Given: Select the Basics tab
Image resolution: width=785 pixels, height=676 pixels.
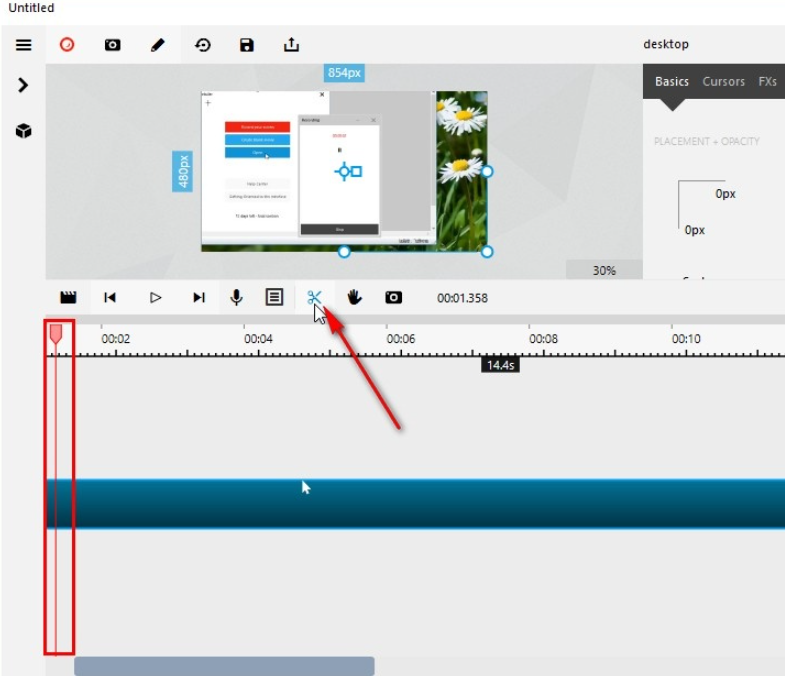Looking at the screenshot, I should pyautogui.click(x=671, y=82).
